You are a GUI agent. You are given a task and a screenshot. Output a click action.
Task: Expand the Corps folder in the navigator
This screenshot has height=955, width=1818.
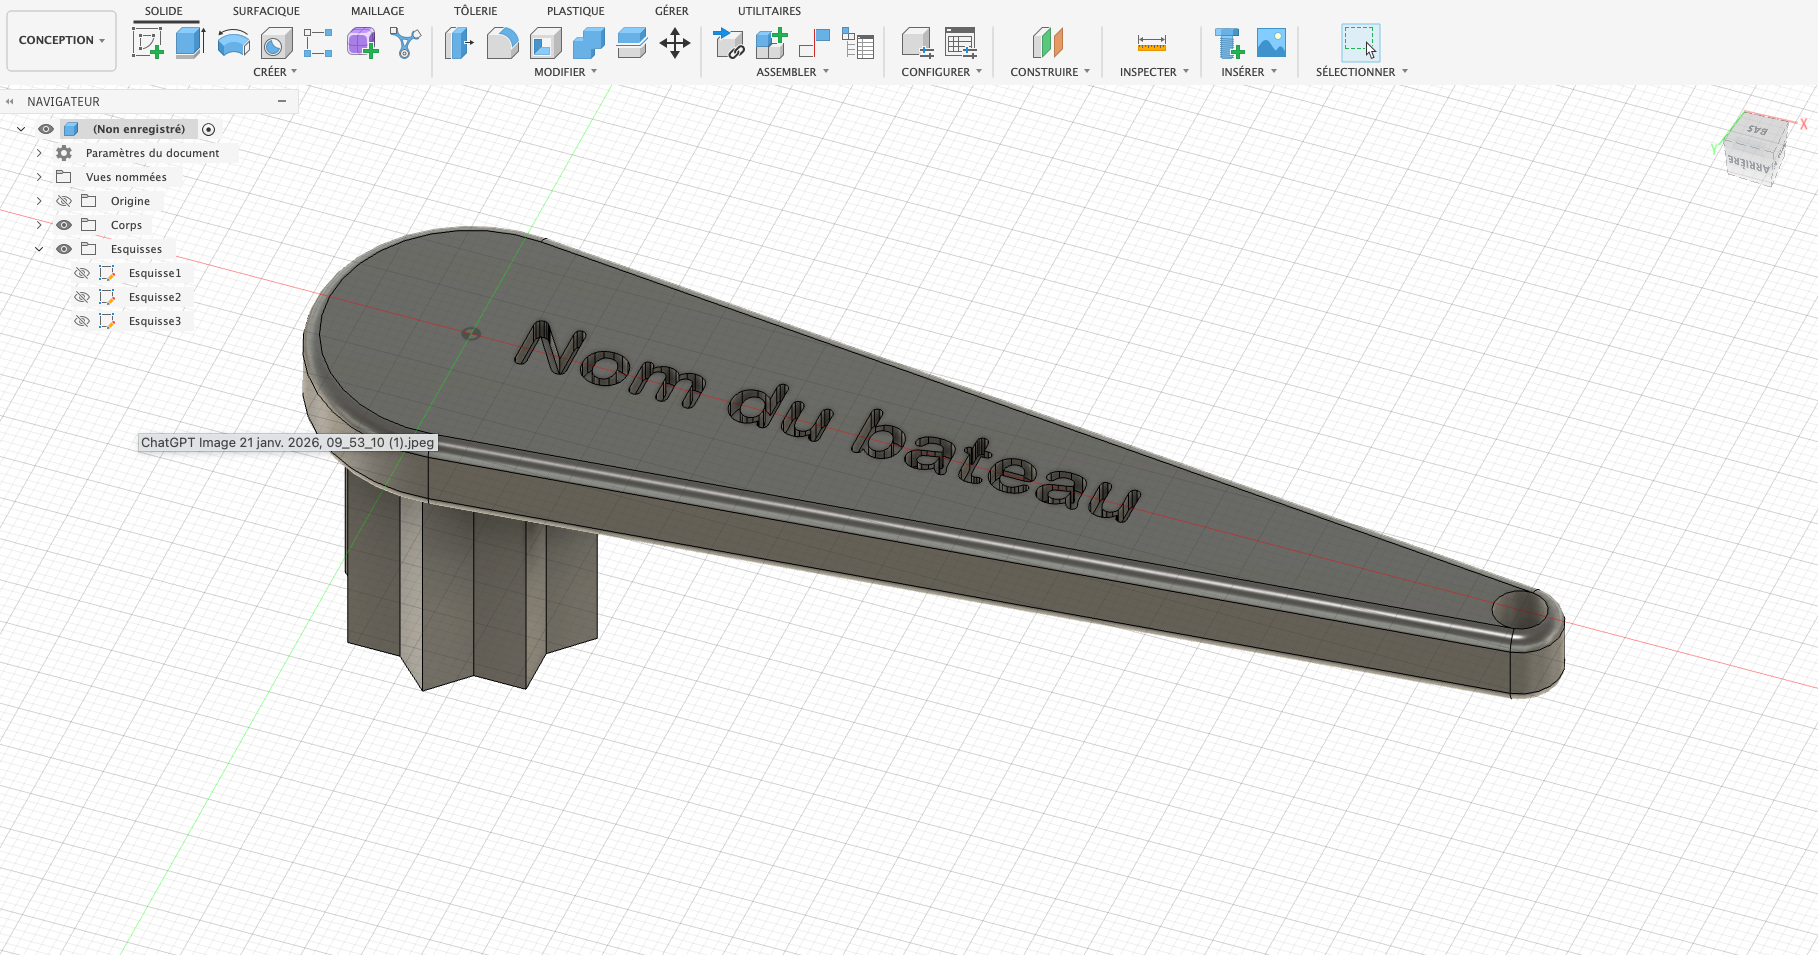click(39, 224)
